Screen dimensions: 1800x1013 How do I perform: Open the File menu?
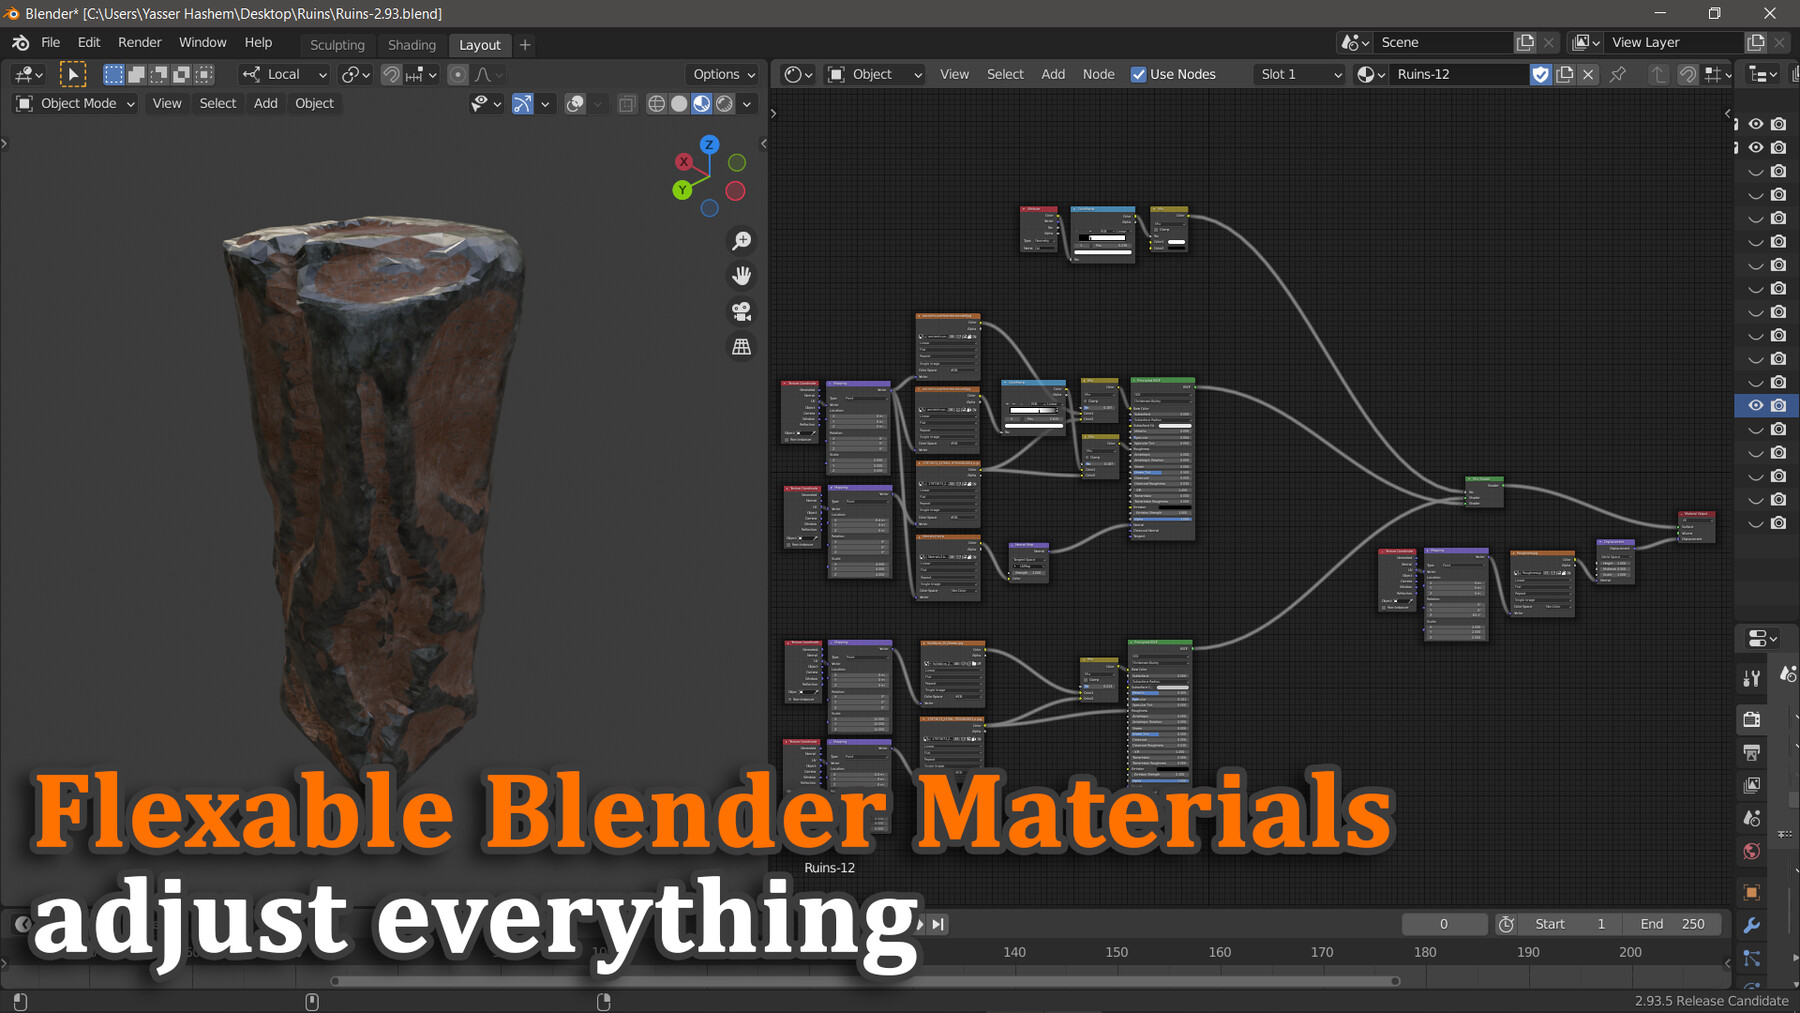coord(51,42)
